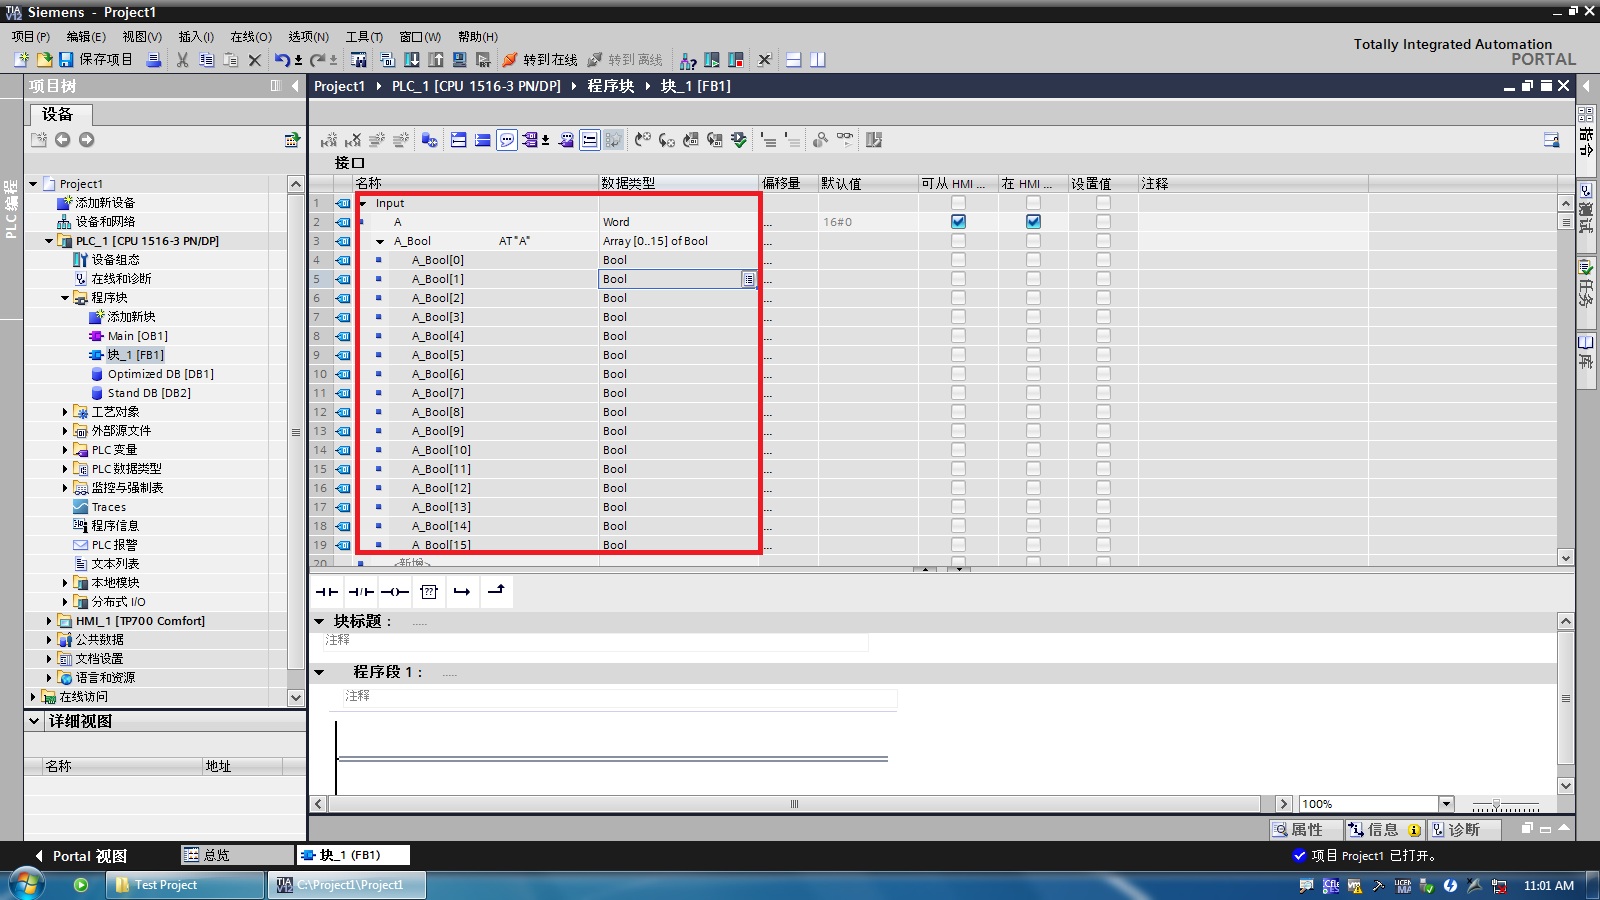Click the open project folder icon
This screenshot has width=1600, height=900.
(x=44, y=60)
